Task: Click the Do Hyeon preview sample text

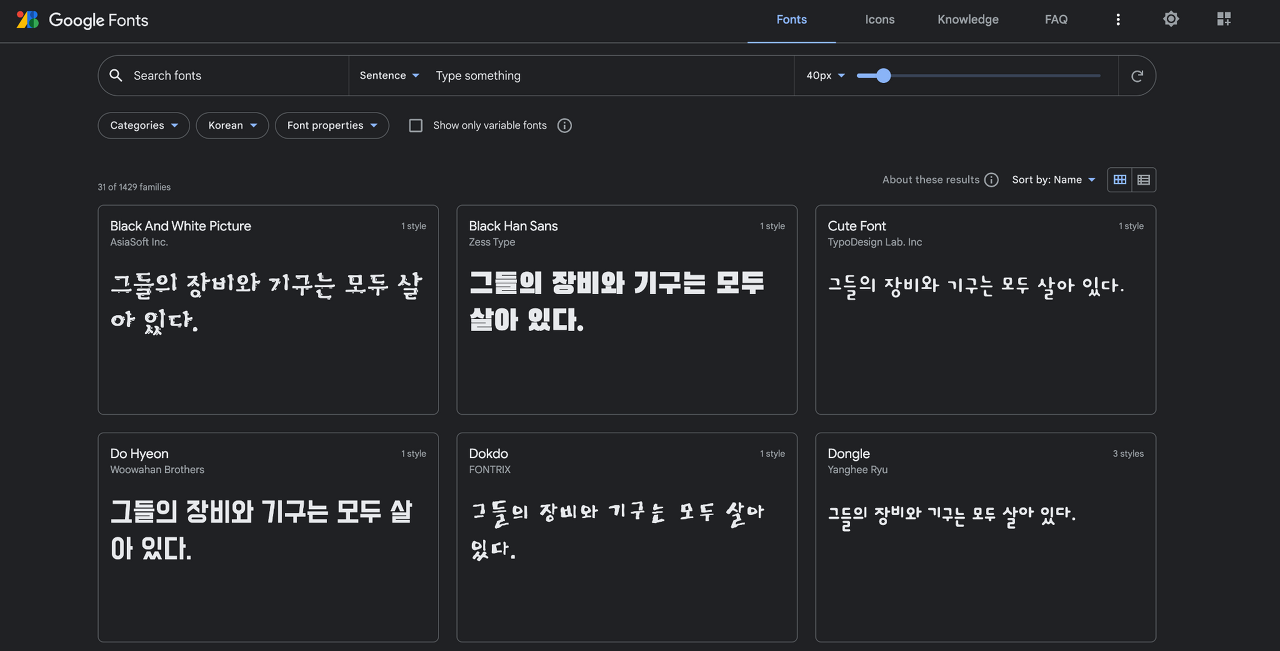Action: 261,530
